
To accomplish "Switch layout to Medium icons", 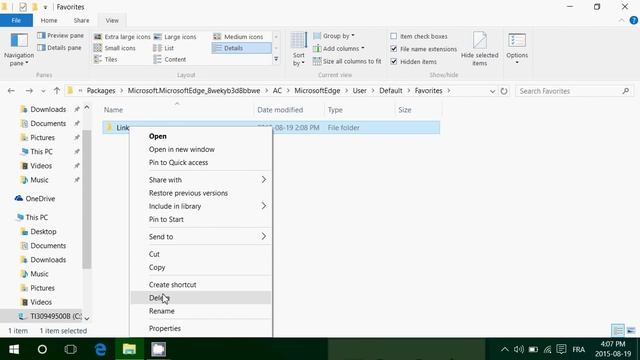I will pyautogui.click(x=238, y=37).
